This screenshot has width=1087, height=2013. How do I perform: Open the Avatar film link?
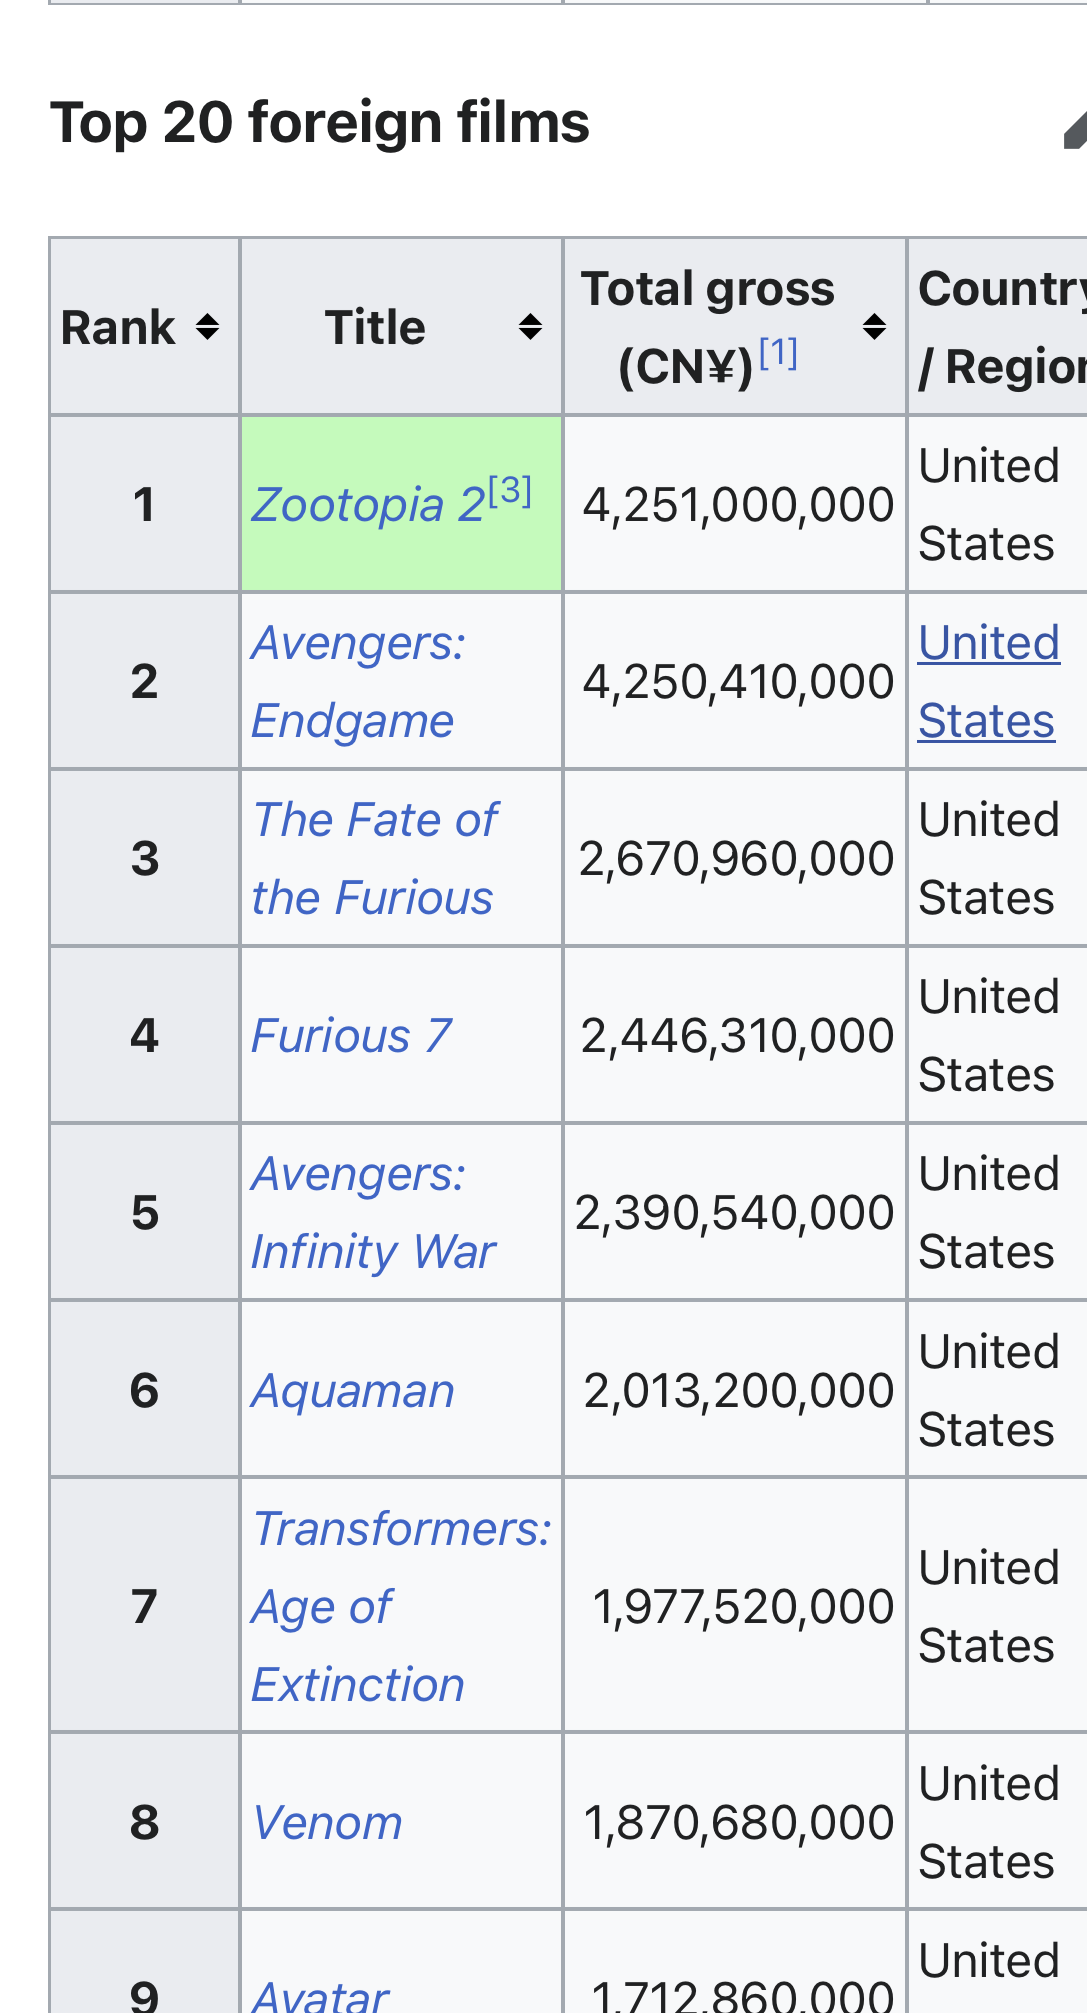(x=320, y=1996)
